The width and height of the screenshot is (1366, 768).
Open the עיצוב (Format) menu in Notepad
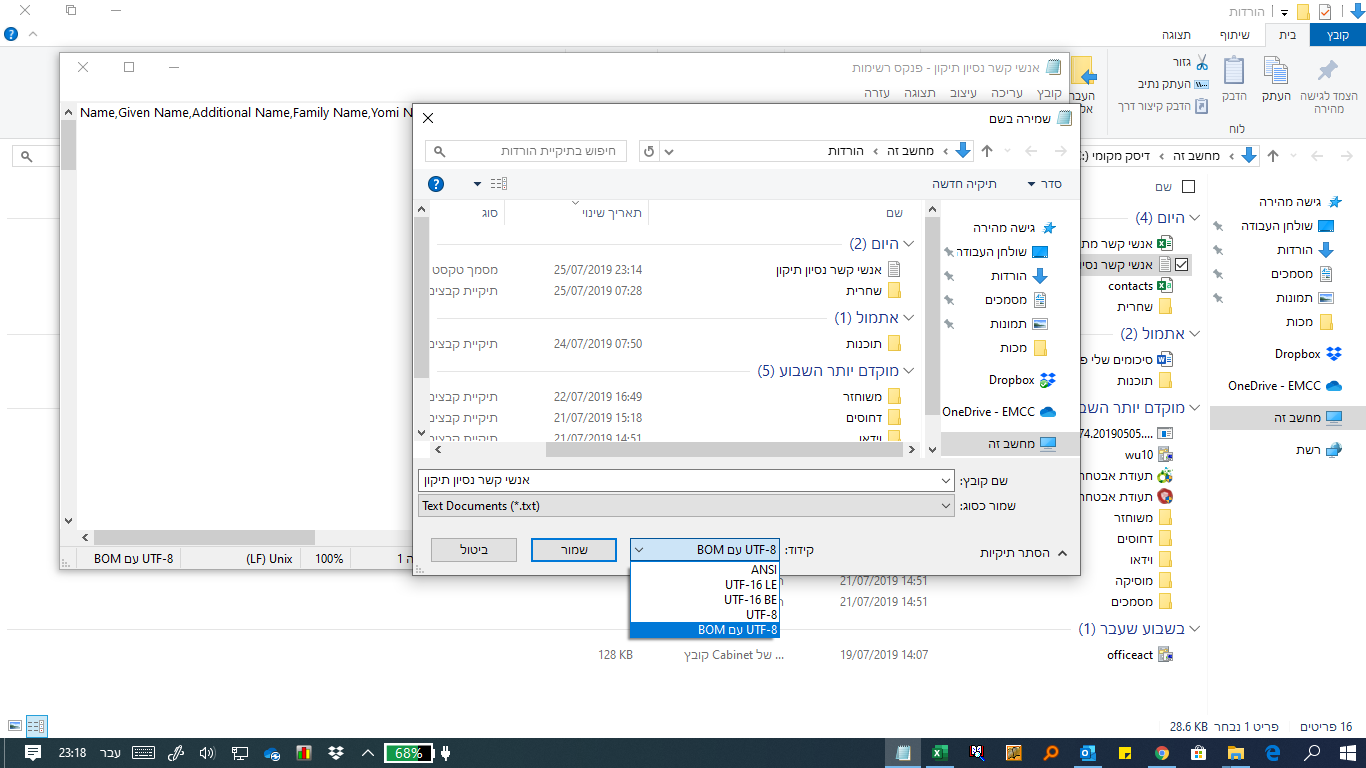[963, 92]
